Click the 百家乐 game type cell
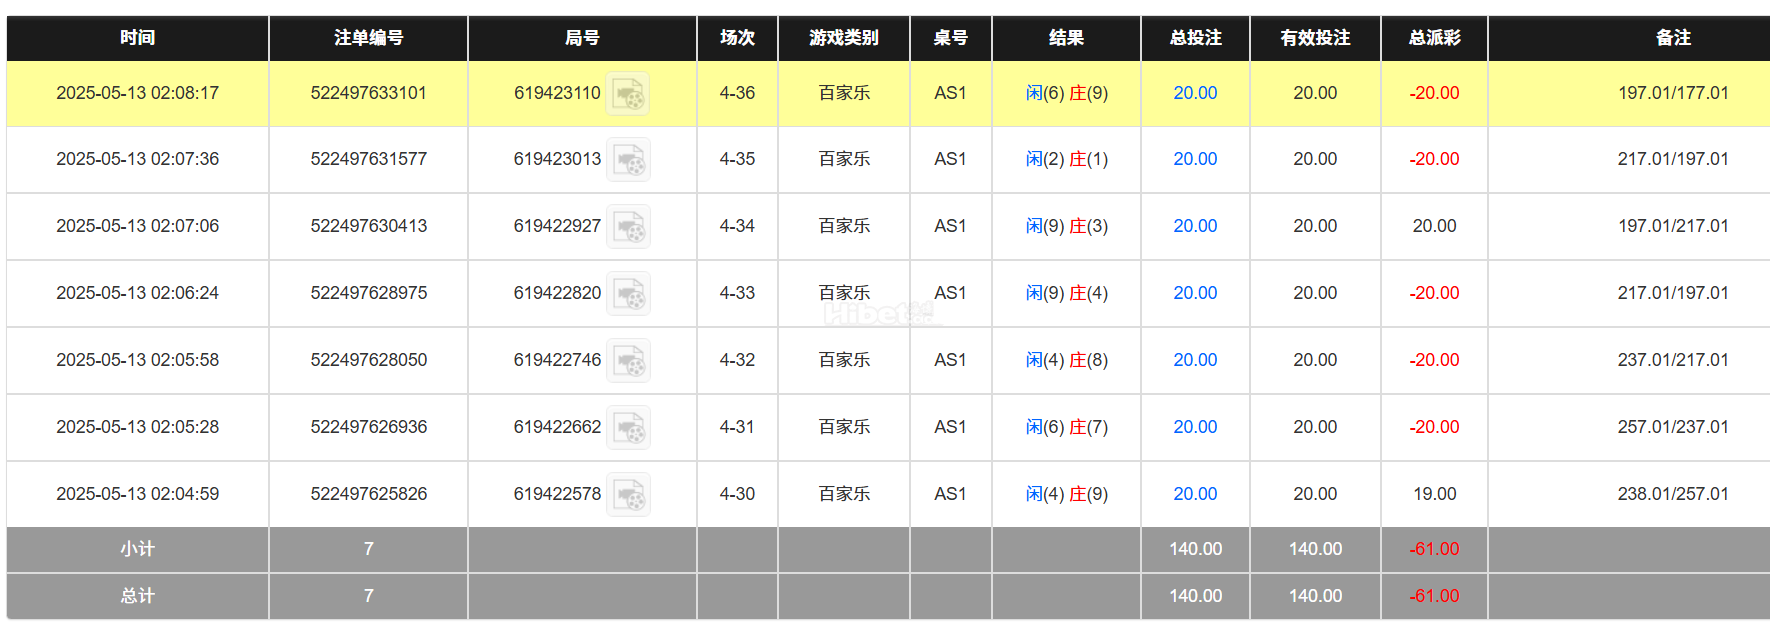The width and height of the screenshot is (1770, 627). point(843,93)
